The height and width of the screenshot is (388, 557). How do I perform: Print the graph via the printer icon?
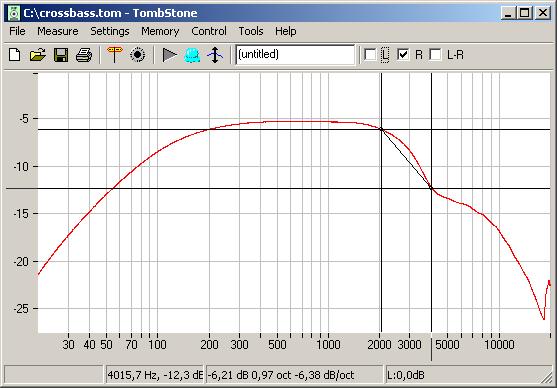click(84, 55)
